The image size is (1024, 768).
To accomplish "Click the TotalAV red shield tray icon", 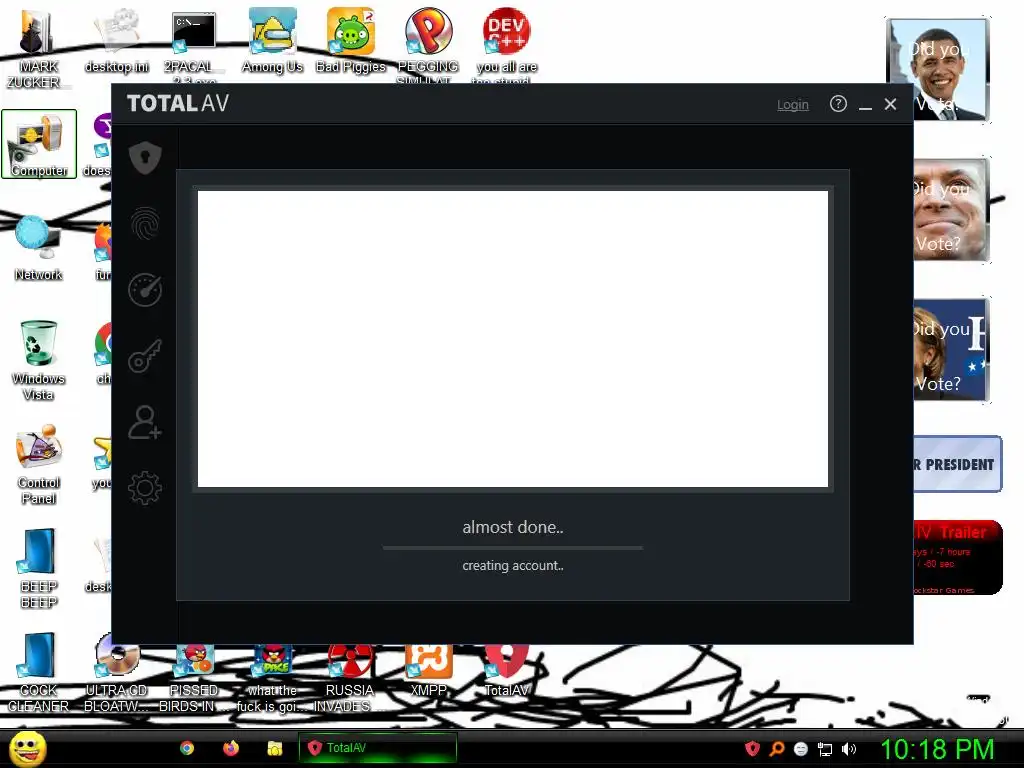I will click(752, 748).
